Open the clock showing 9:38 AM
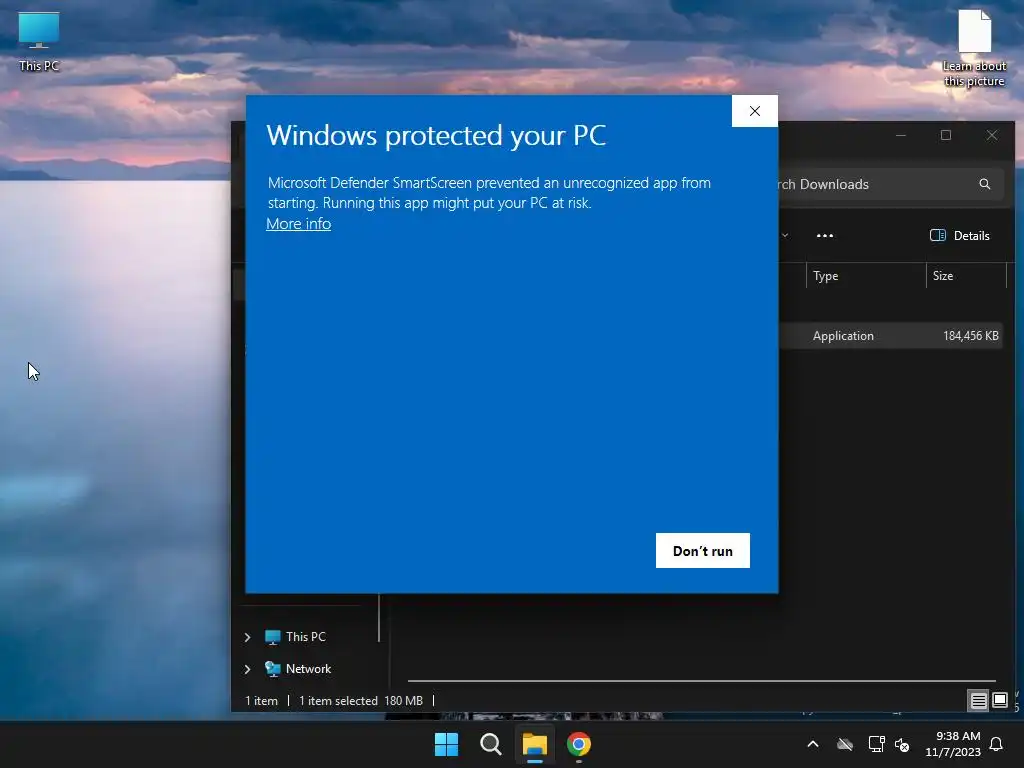1024x768 pixels. tap(953, 744)
